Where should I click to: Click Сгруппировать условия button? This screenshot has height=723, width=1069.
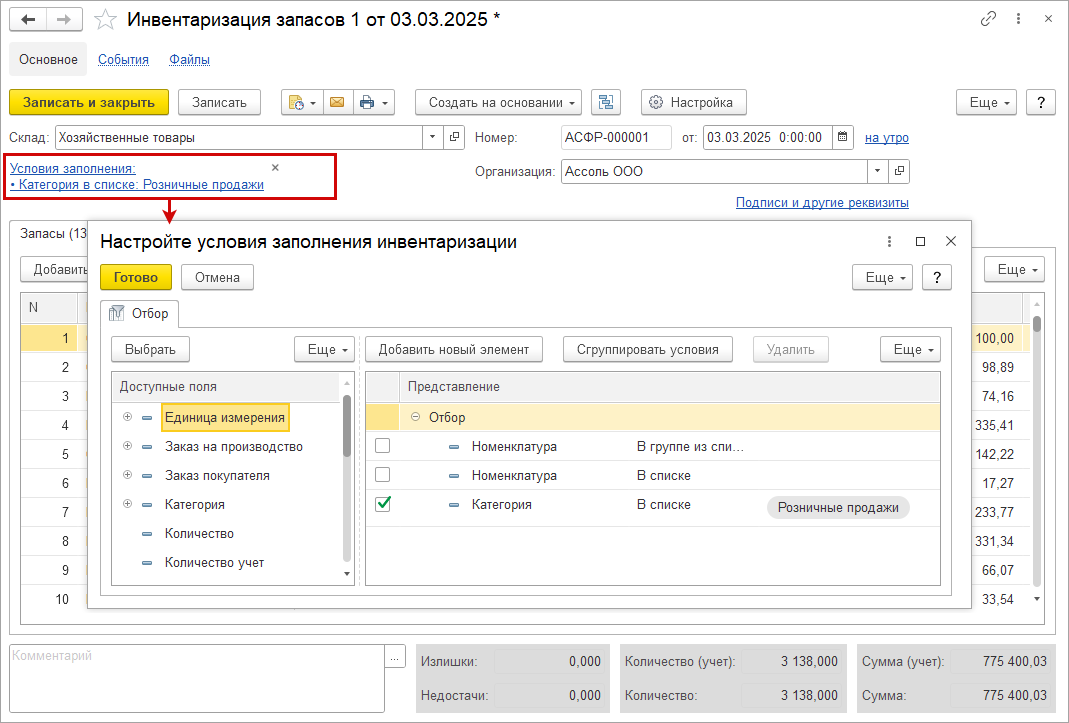[648, 349]
